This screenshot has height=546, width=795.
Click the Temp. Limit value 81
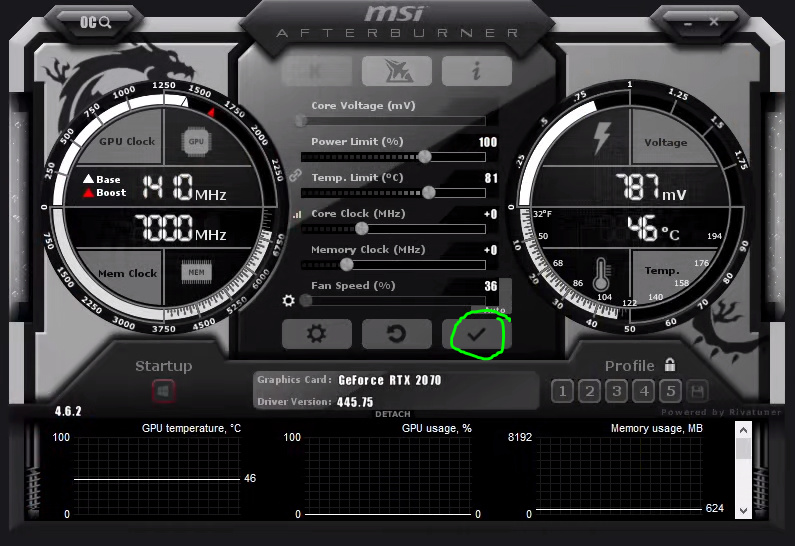point(491,178)
